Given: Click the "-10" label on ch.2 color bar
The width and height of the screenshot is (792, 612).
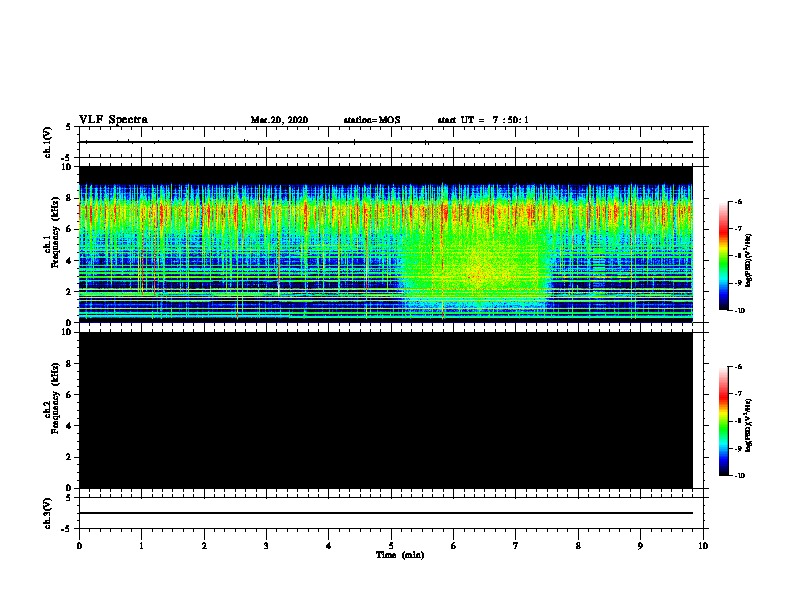Looking at the screenshot, I should pos(739,476).
